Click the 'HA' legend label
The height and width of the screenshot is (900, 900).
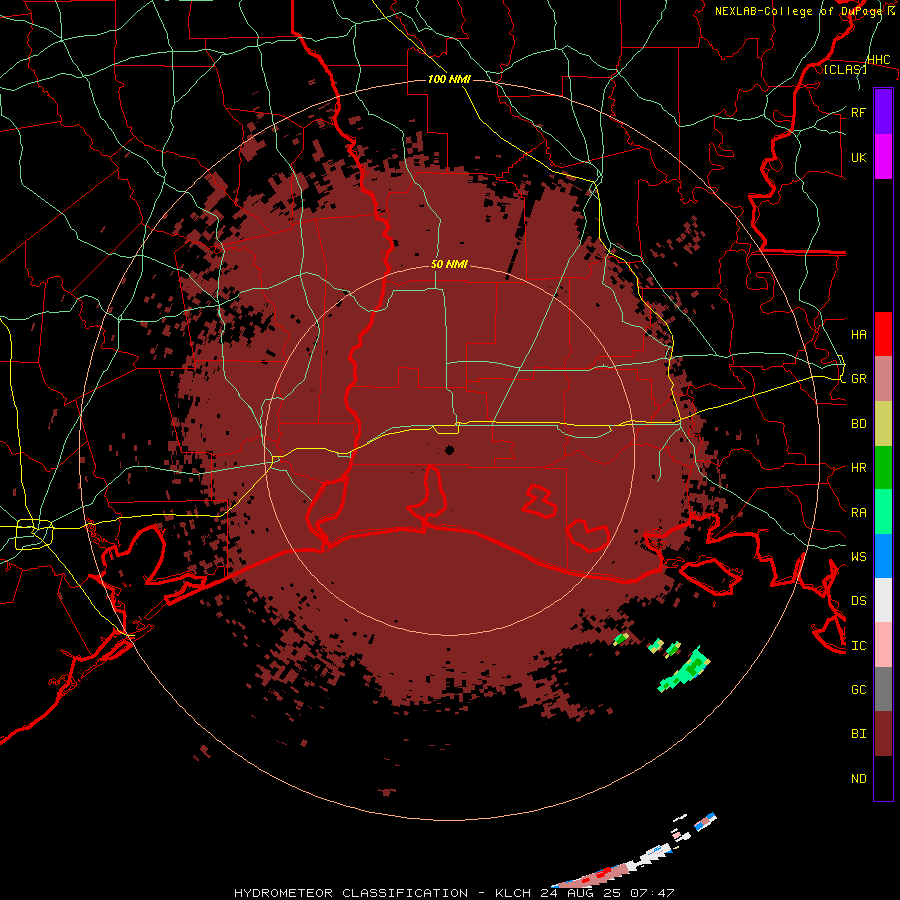[x=858, y=335]
